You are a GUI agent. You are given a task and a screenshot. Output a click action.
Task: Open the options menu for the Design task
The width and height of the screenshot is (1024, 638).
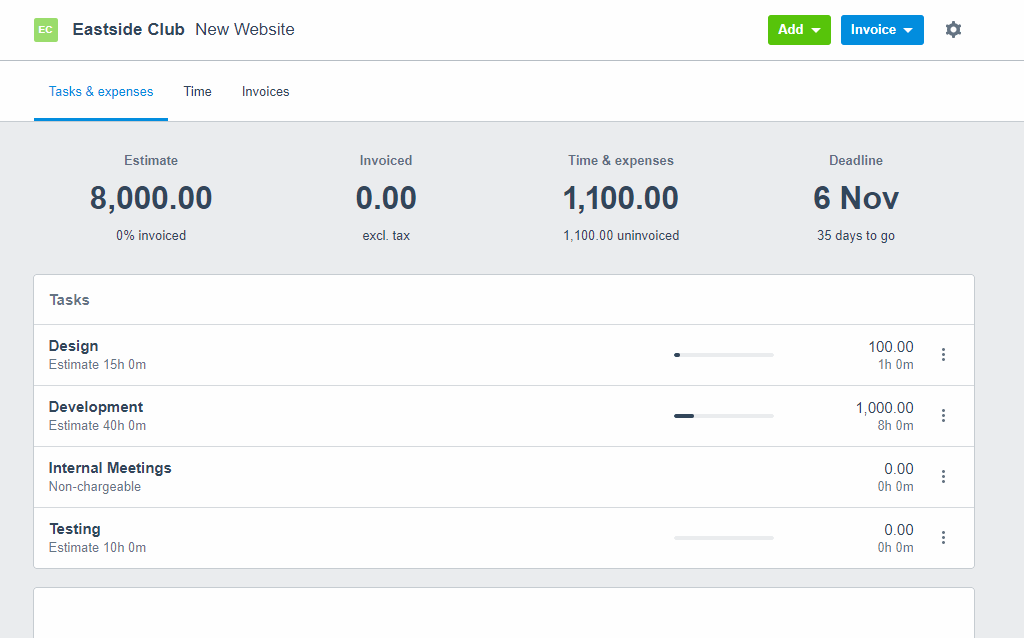pos(943,354)
